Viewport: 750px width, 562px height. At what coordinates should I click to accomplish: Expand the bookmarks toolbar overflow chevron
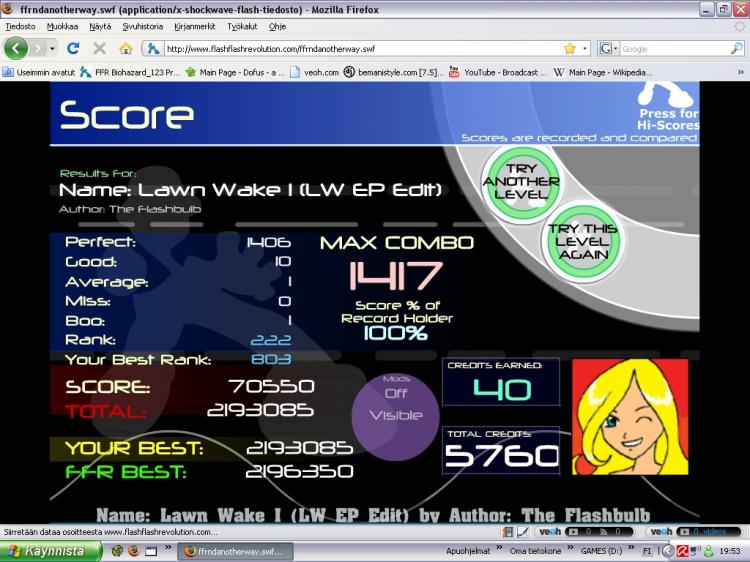click(x=740, y=72)
